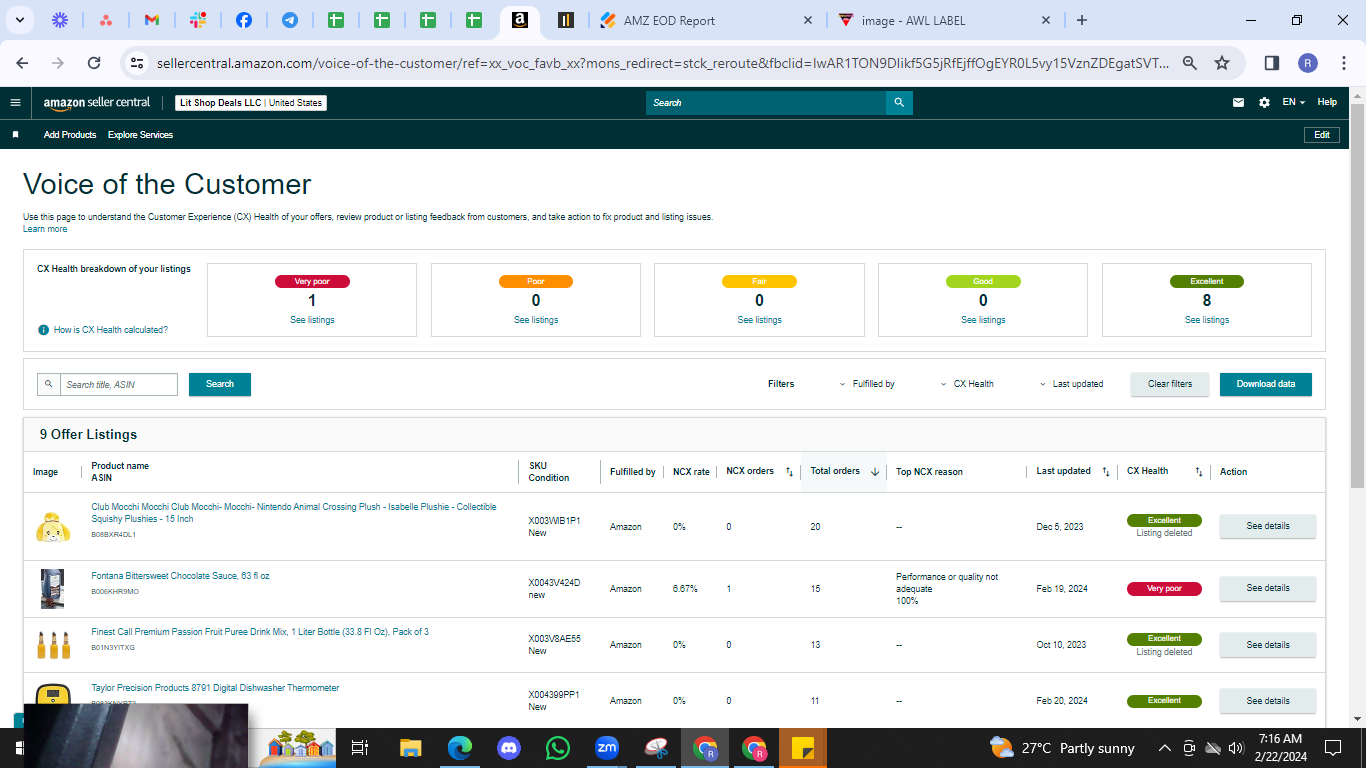Open Discord from the taskbar

pos(509,747)
